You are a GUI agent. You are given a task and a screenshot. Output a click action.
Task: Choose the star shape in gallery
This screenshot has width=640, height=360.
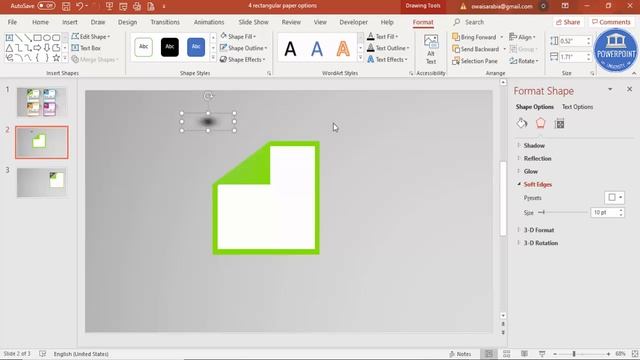coord(56,58)
